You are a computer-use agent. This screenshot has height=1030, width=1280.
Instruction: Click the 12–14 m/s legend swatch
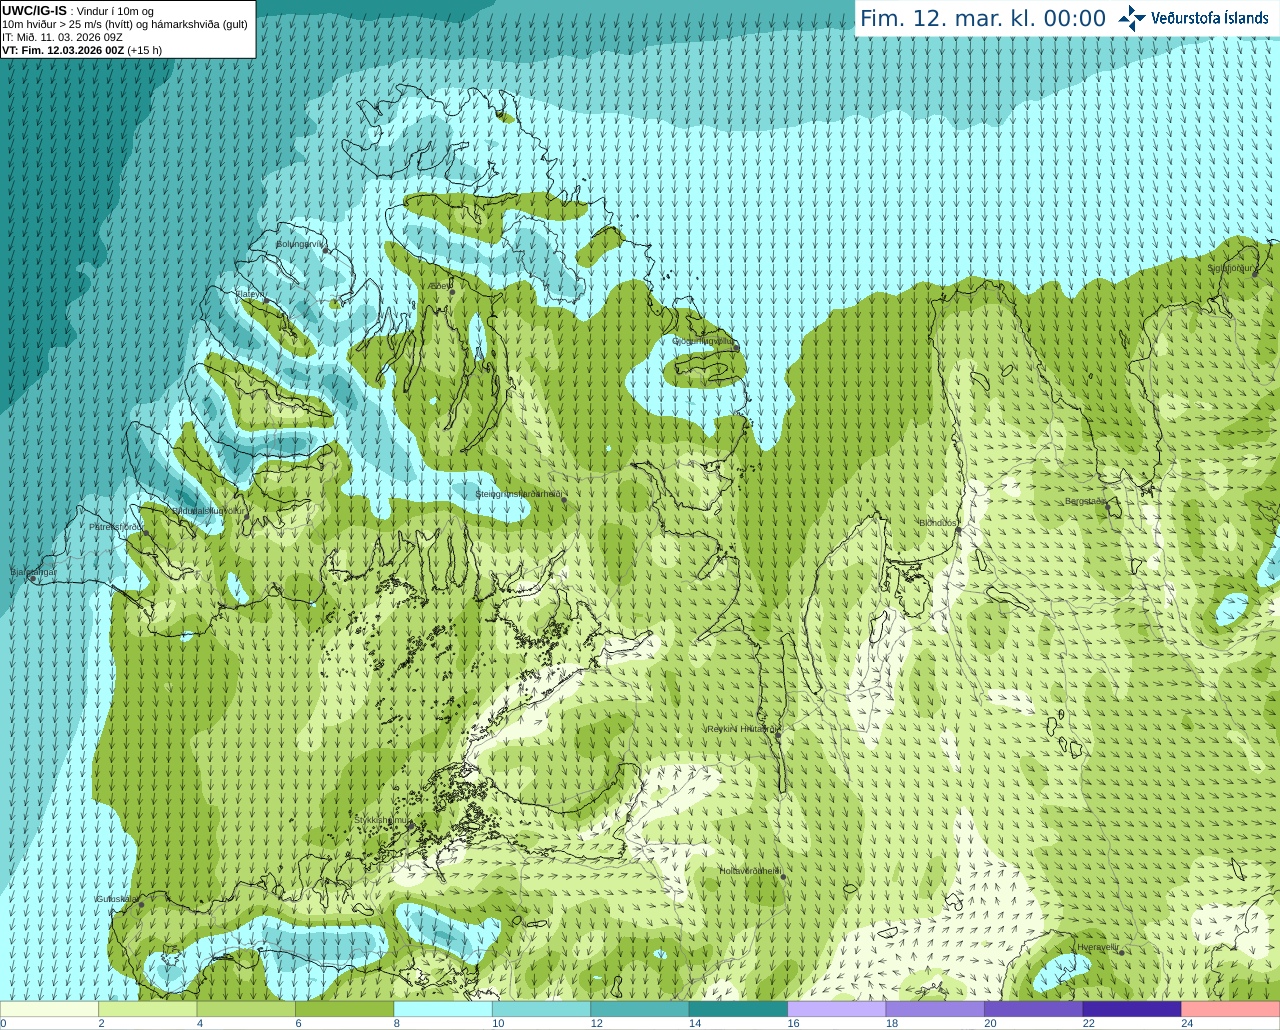coord(640,1009)
